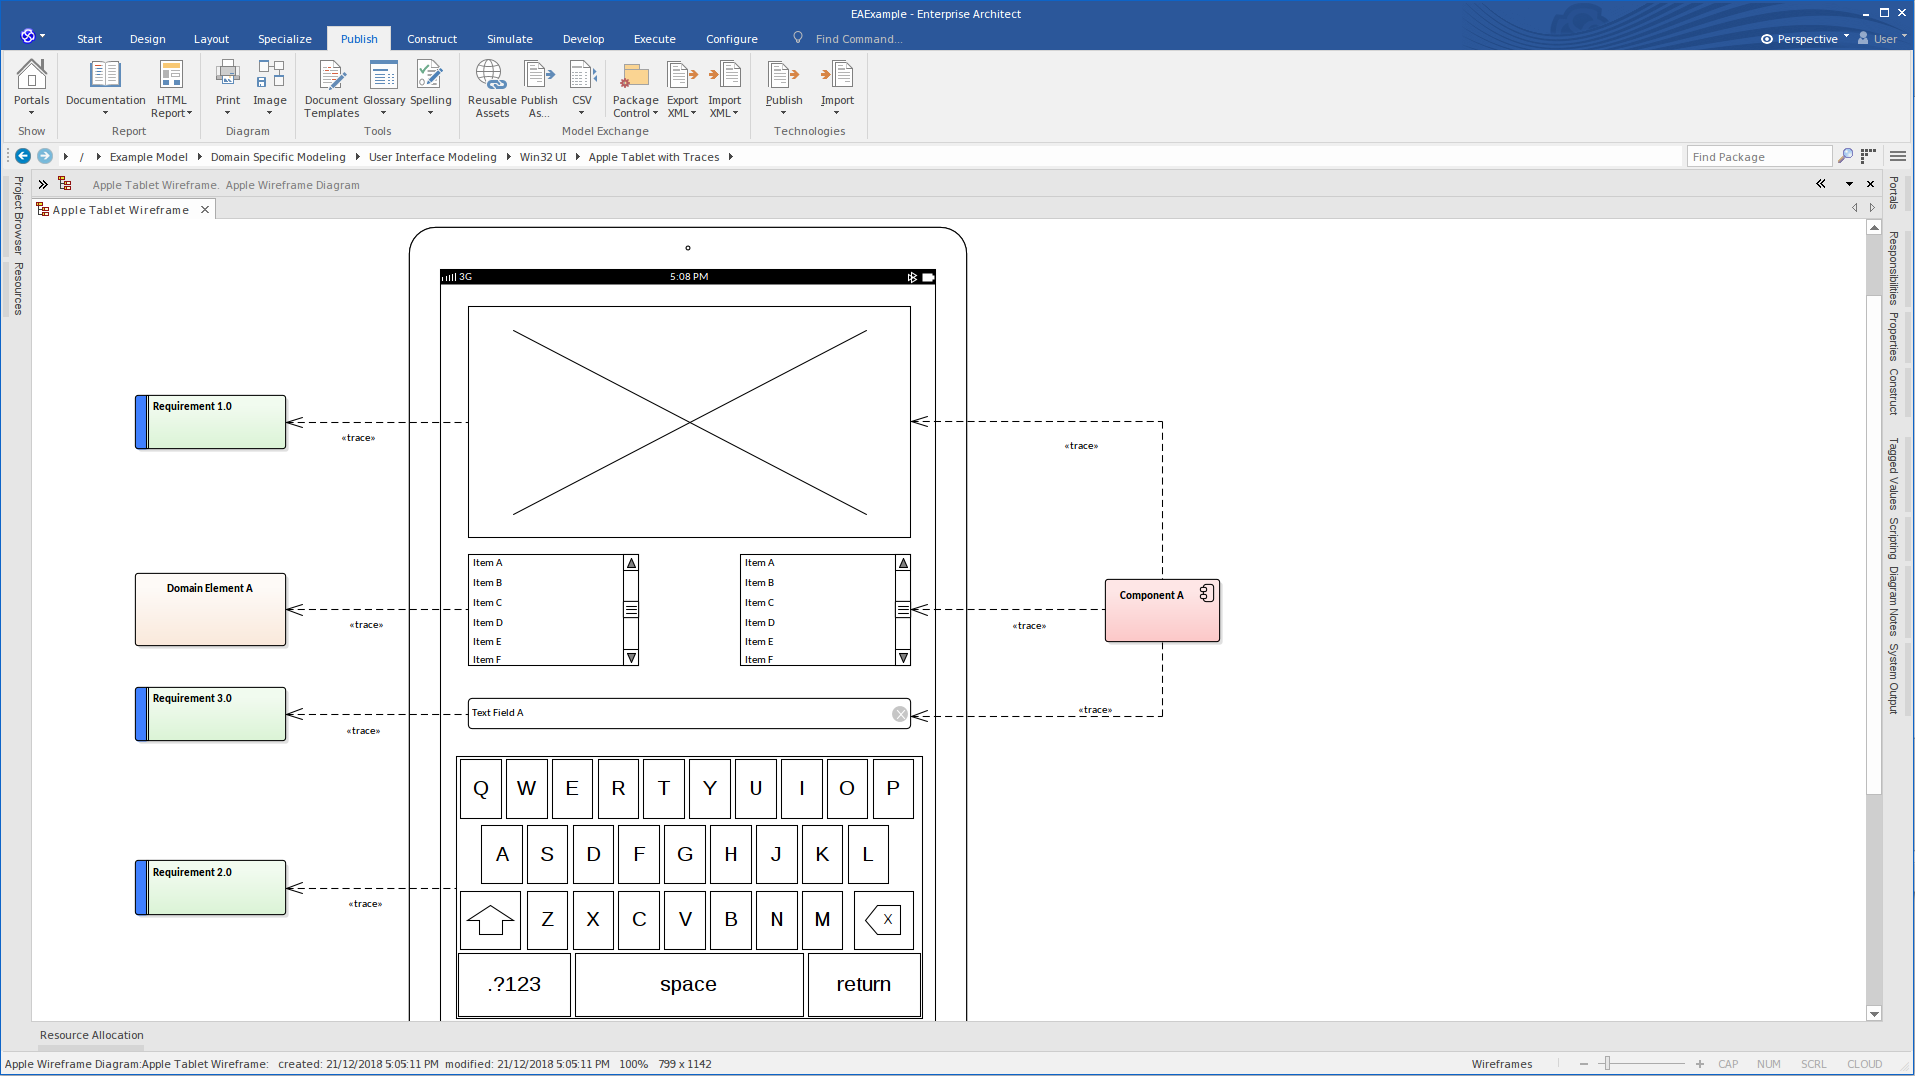Click Export XML icon
The image size is (1915, 1076).
tap(682, 88)
